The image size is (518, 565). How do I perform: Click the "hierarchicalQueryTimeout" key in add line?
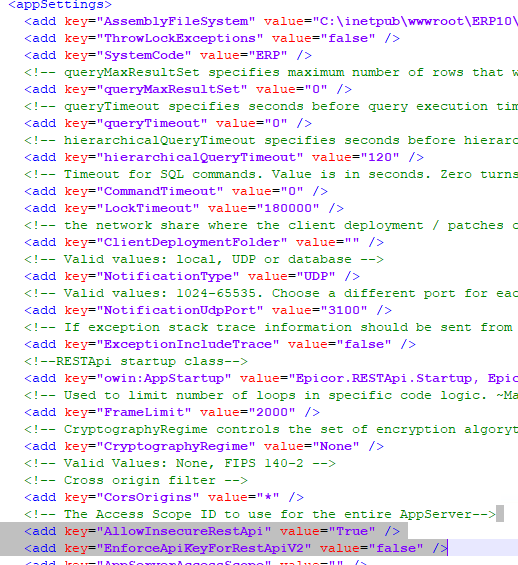(200, 157)
